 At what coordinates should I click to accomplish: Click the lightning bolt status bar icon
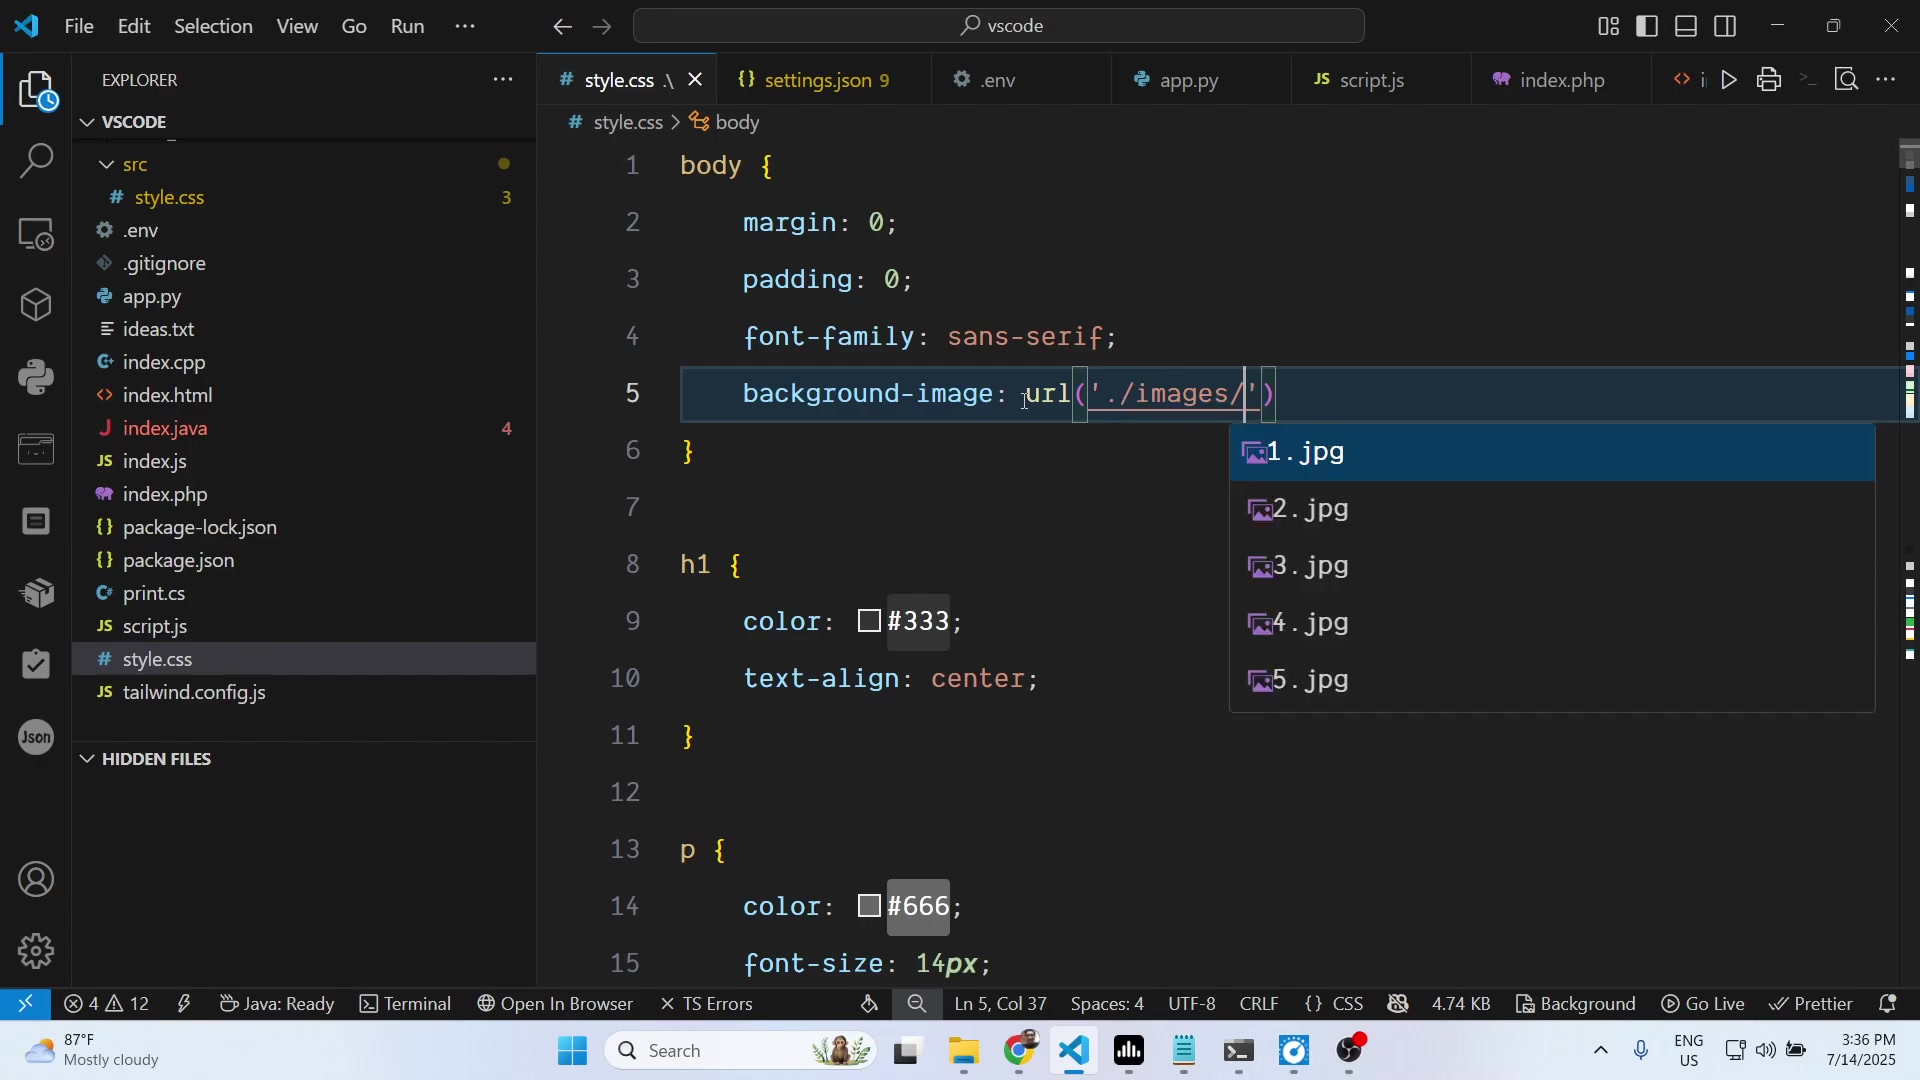(185, 1004)
